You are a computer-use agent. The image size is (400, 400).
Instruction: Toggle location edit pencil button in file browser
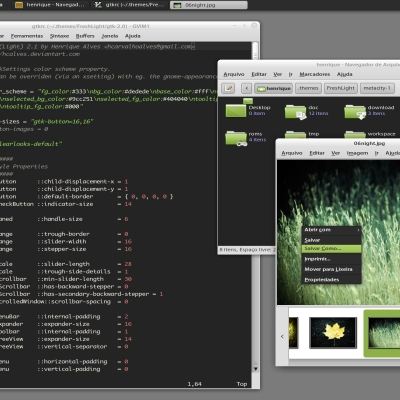(x=229, y=88)
